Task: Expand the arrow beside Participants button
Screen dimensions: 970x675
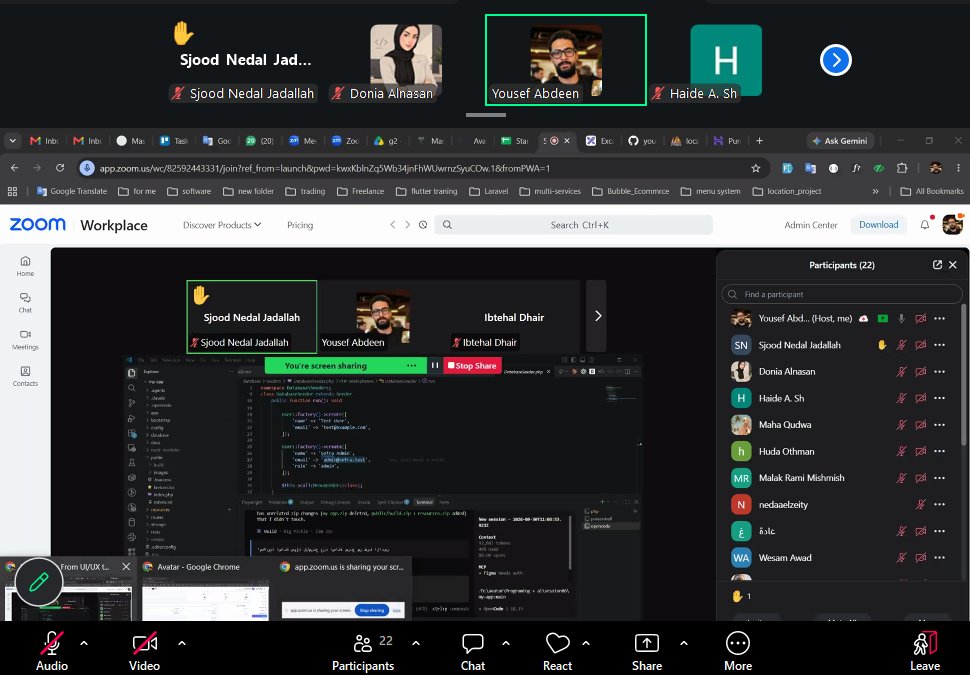Action: pyautogui.click(x=416, y=643)
